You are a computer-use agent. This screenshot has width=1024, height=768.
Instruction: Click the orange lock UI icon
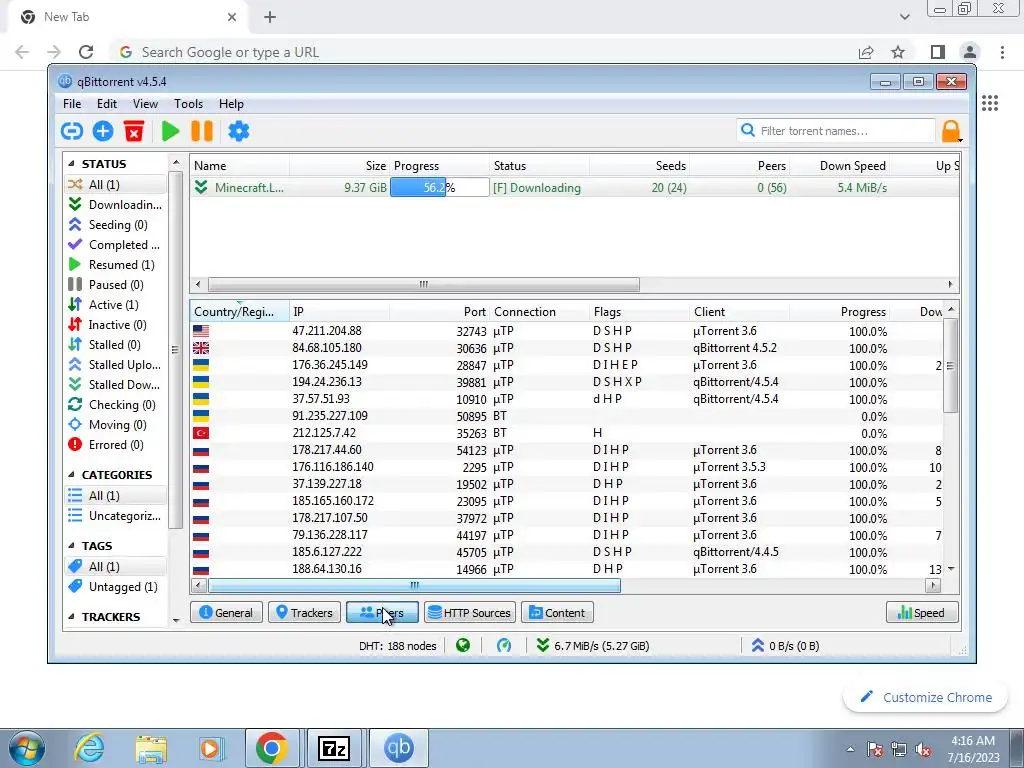click(x=951, y=131)
